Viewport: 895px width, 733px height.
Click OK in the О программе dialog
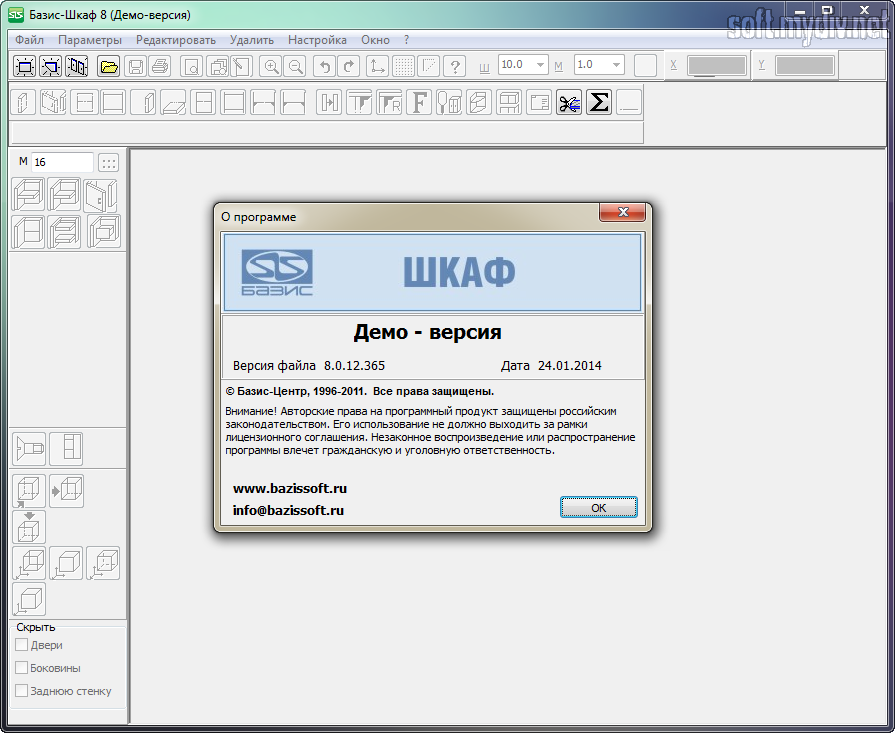tap(598, 508)
